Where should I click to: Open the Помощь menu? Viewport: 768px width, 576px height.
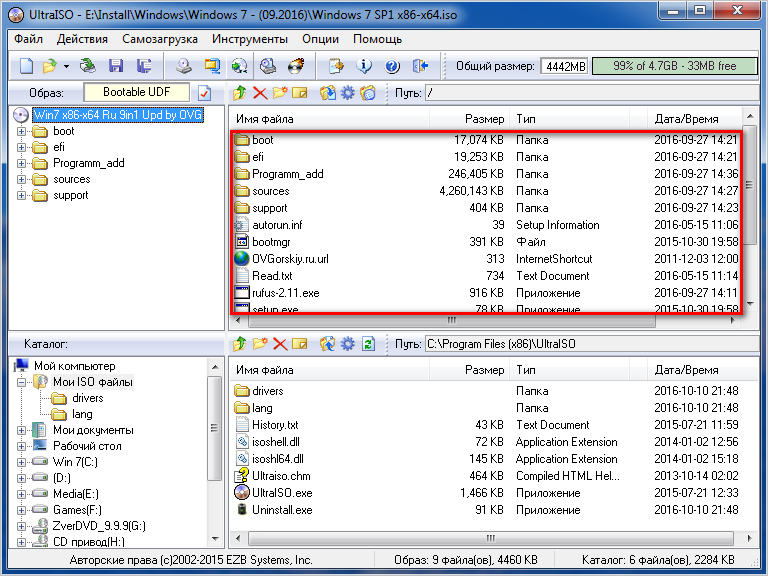click(x=377, y=39)
